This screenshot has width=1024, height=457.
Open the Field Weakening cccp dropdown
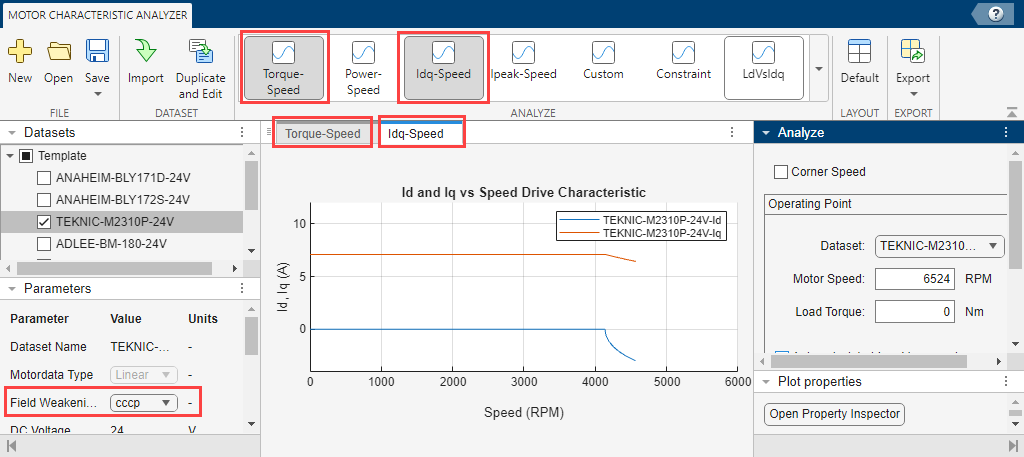coord(144,402)
